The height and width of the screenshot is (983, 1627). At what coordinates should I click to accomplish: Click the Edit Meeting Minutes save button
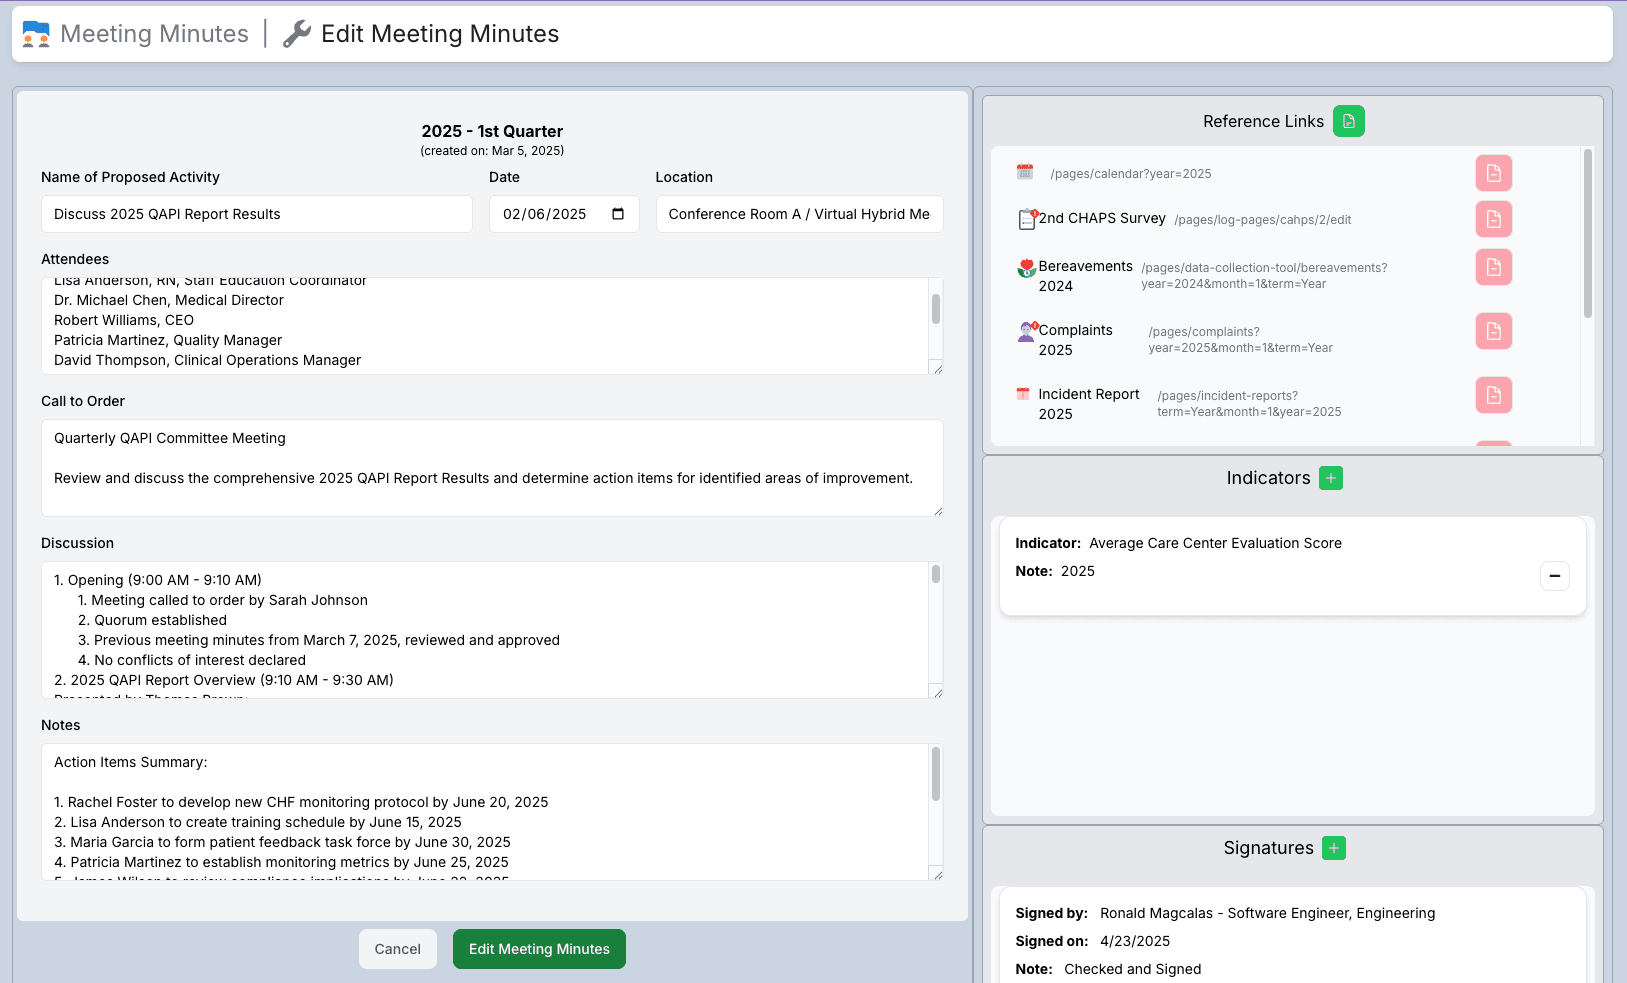tap(539, 948)
